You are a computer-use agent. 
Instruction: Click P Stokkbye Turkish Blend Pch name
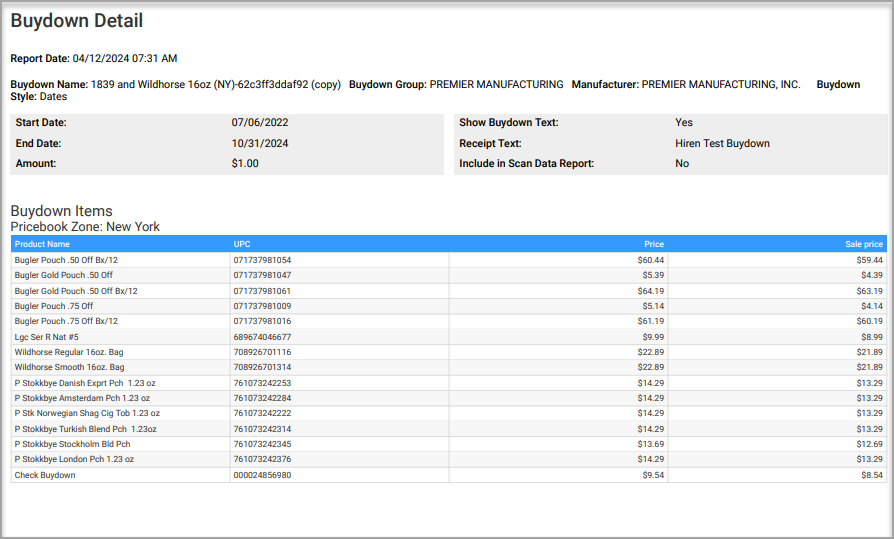click(x=86, y=429)
